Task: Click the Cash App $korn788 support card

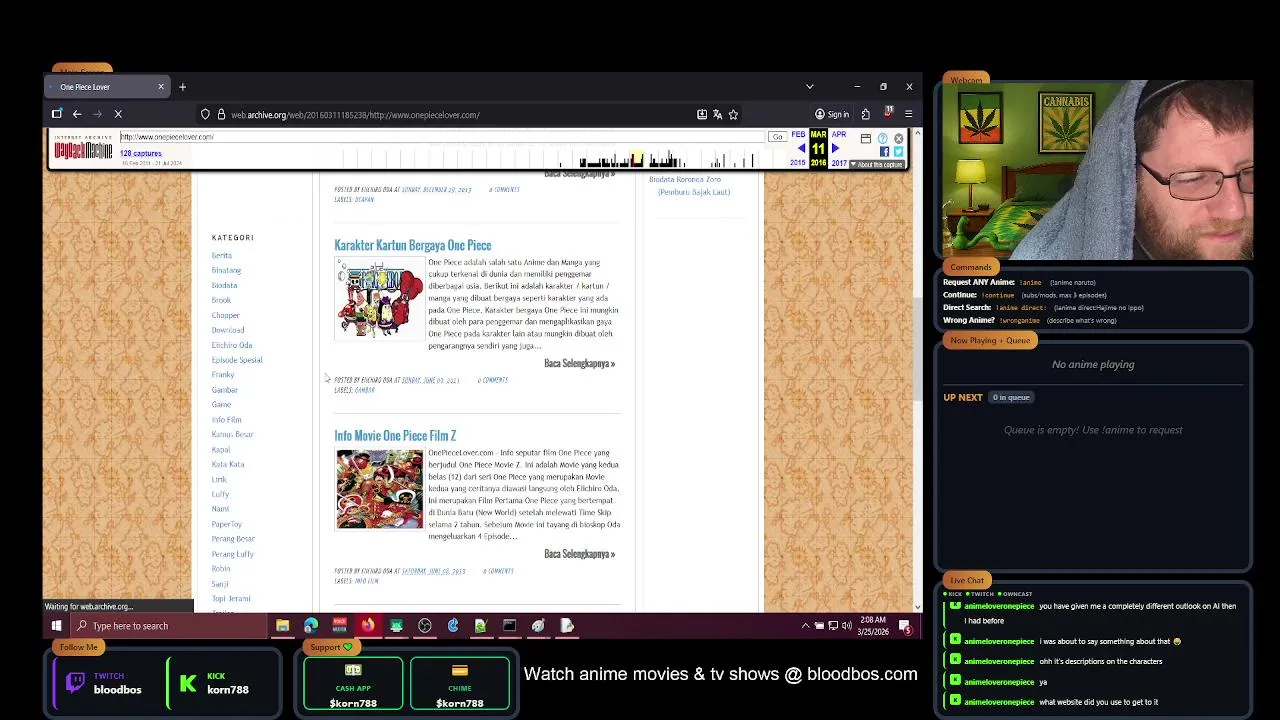Action: coord(353,684)
